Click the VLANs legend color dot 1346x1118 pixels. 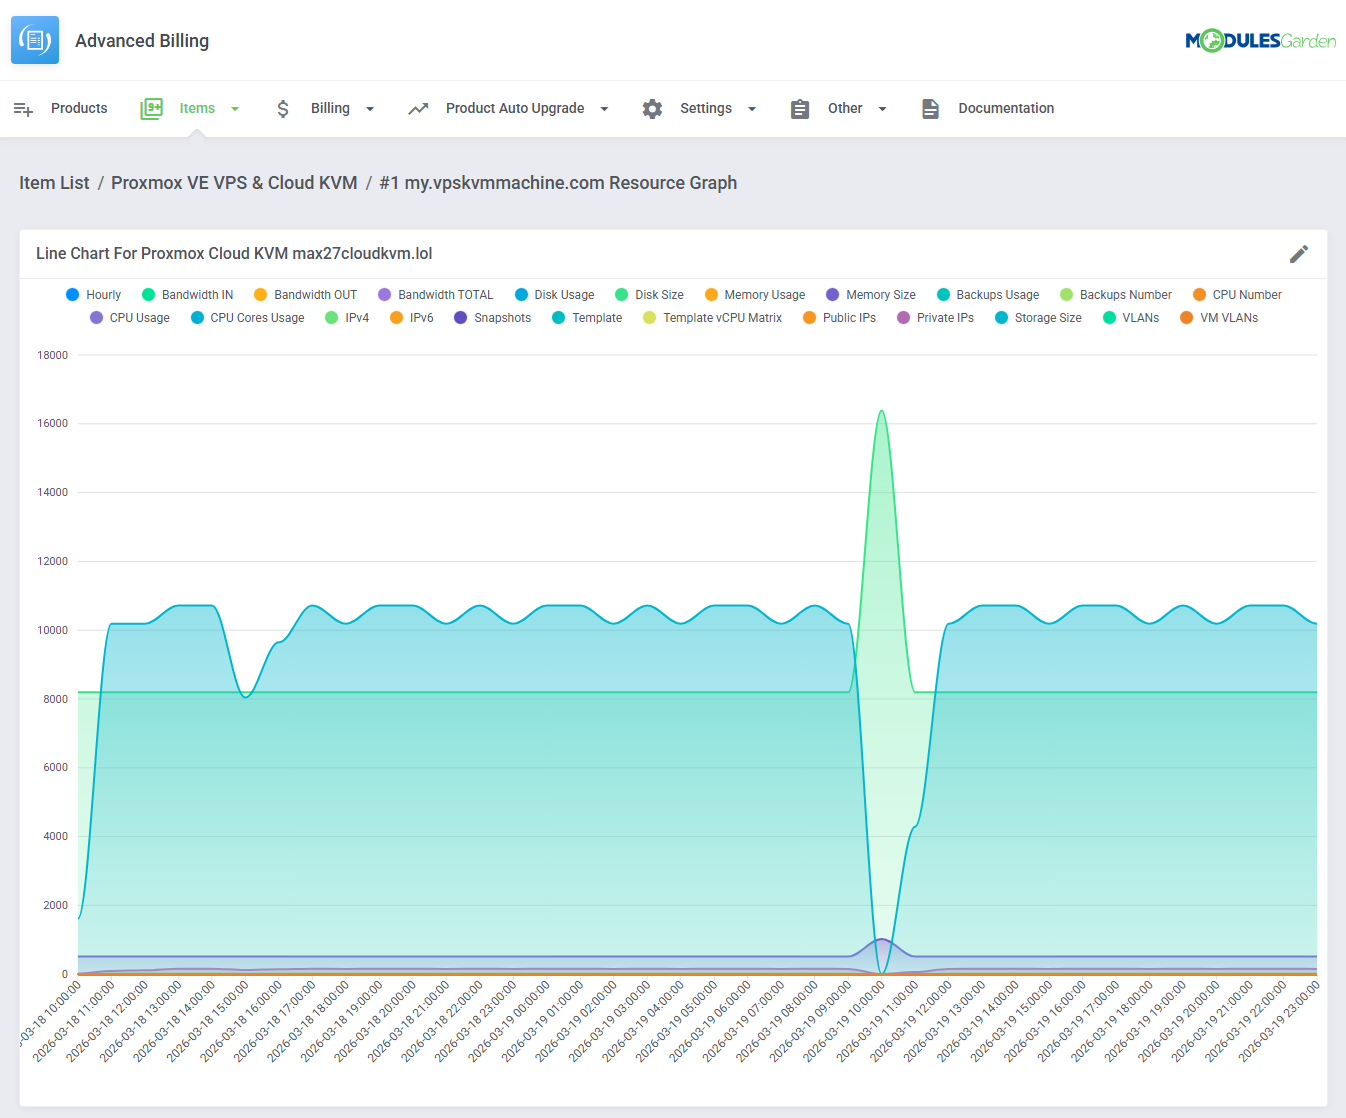(x=1109, y=318)
